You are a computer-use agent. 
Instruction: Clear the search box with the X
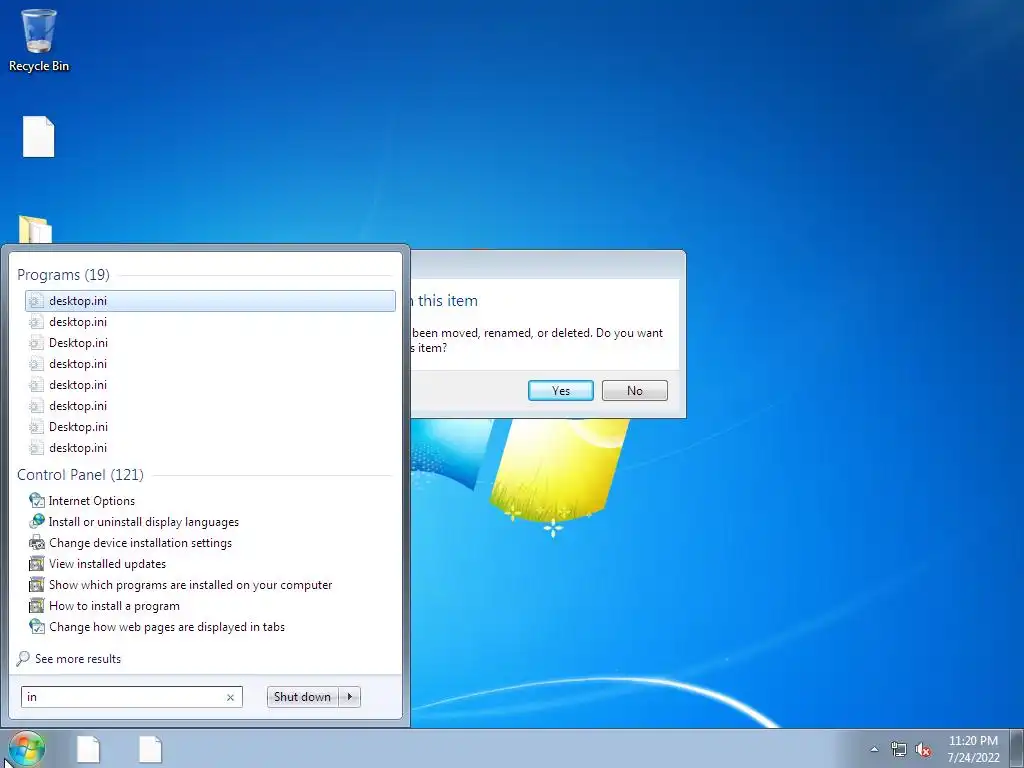click(x=230, y=697)
